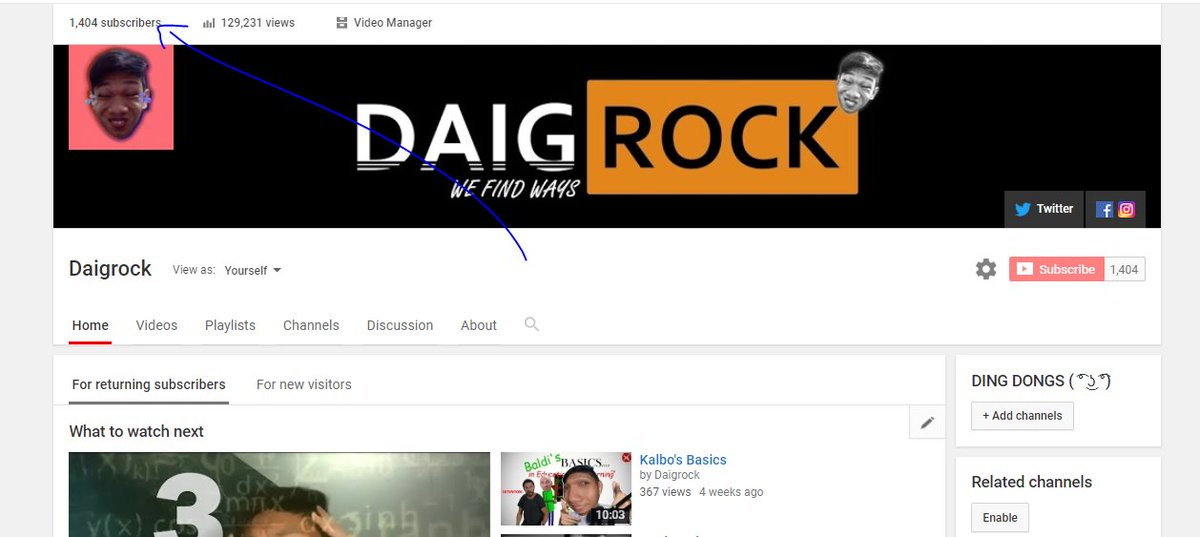This screenshot has height=537, width=1200.
Task: Click the Related channels heading
Action: [1032, 482]
